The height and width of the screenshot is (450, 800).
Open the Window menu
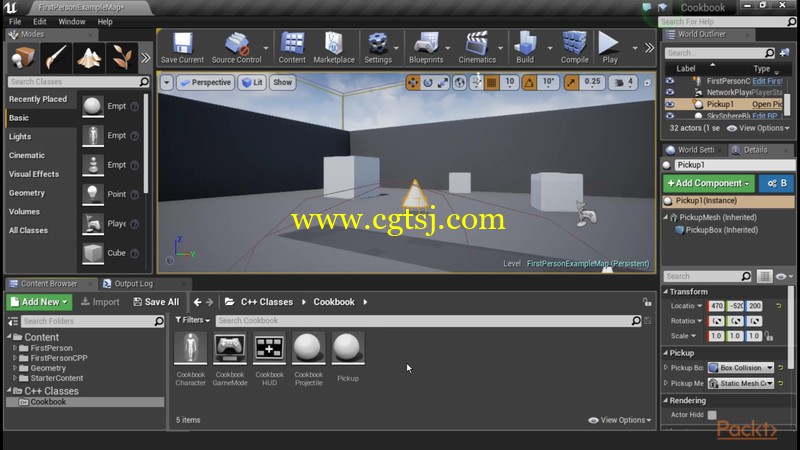pos(71,21)
